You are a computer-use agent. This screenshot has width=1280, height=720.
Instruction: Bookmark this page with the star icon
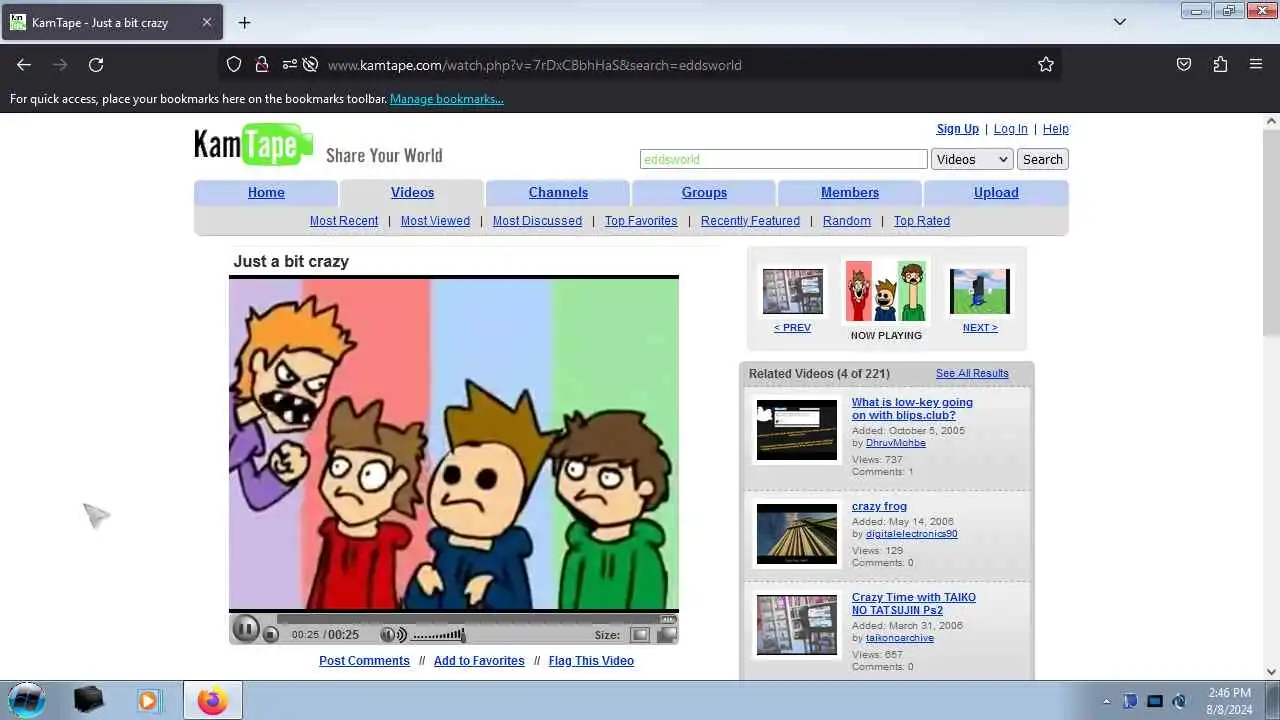click(x=1046, y=64)
